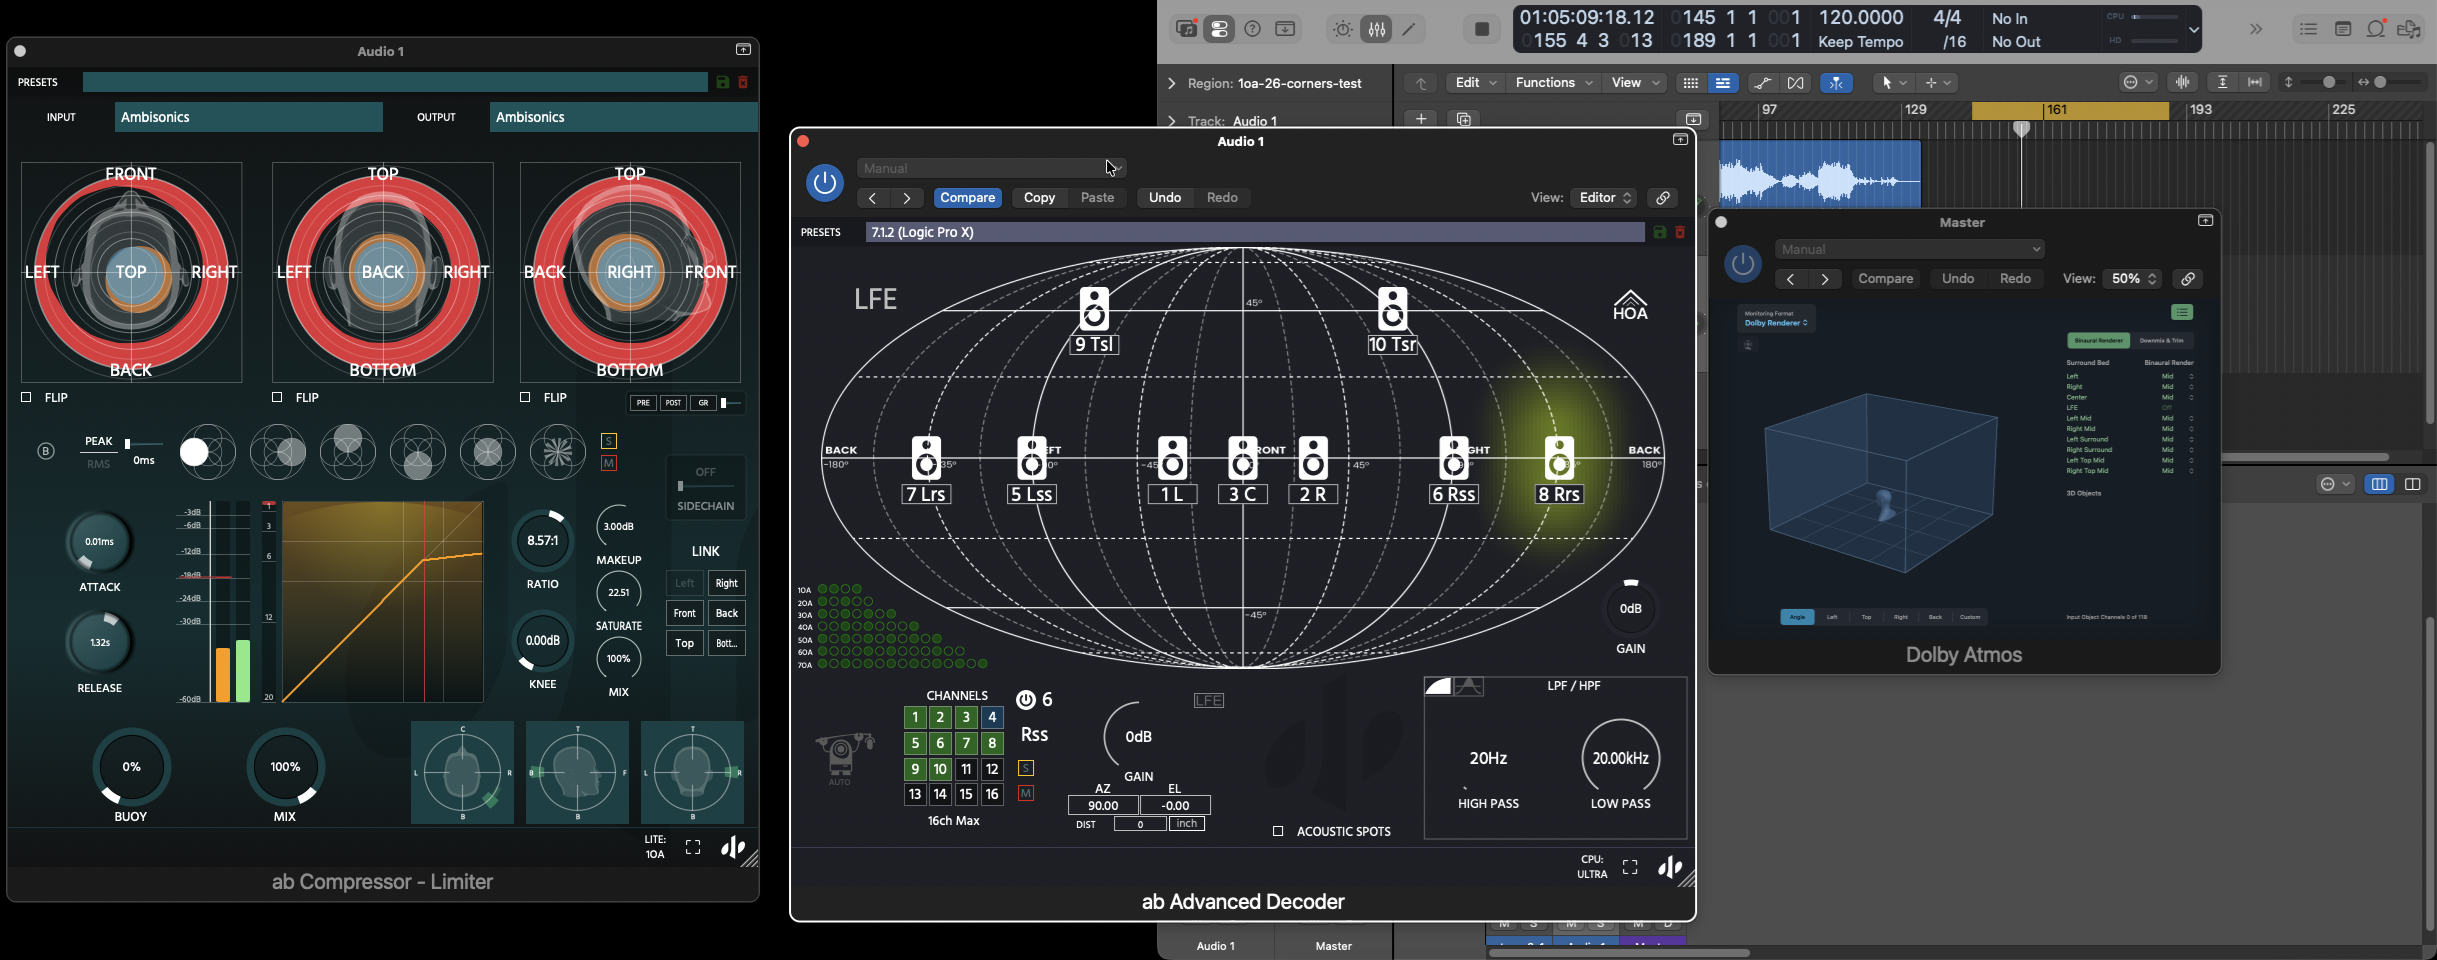Select channel 4 in the CHANNELS grid
Screen dimensions: 2437x960
point(992,717)
